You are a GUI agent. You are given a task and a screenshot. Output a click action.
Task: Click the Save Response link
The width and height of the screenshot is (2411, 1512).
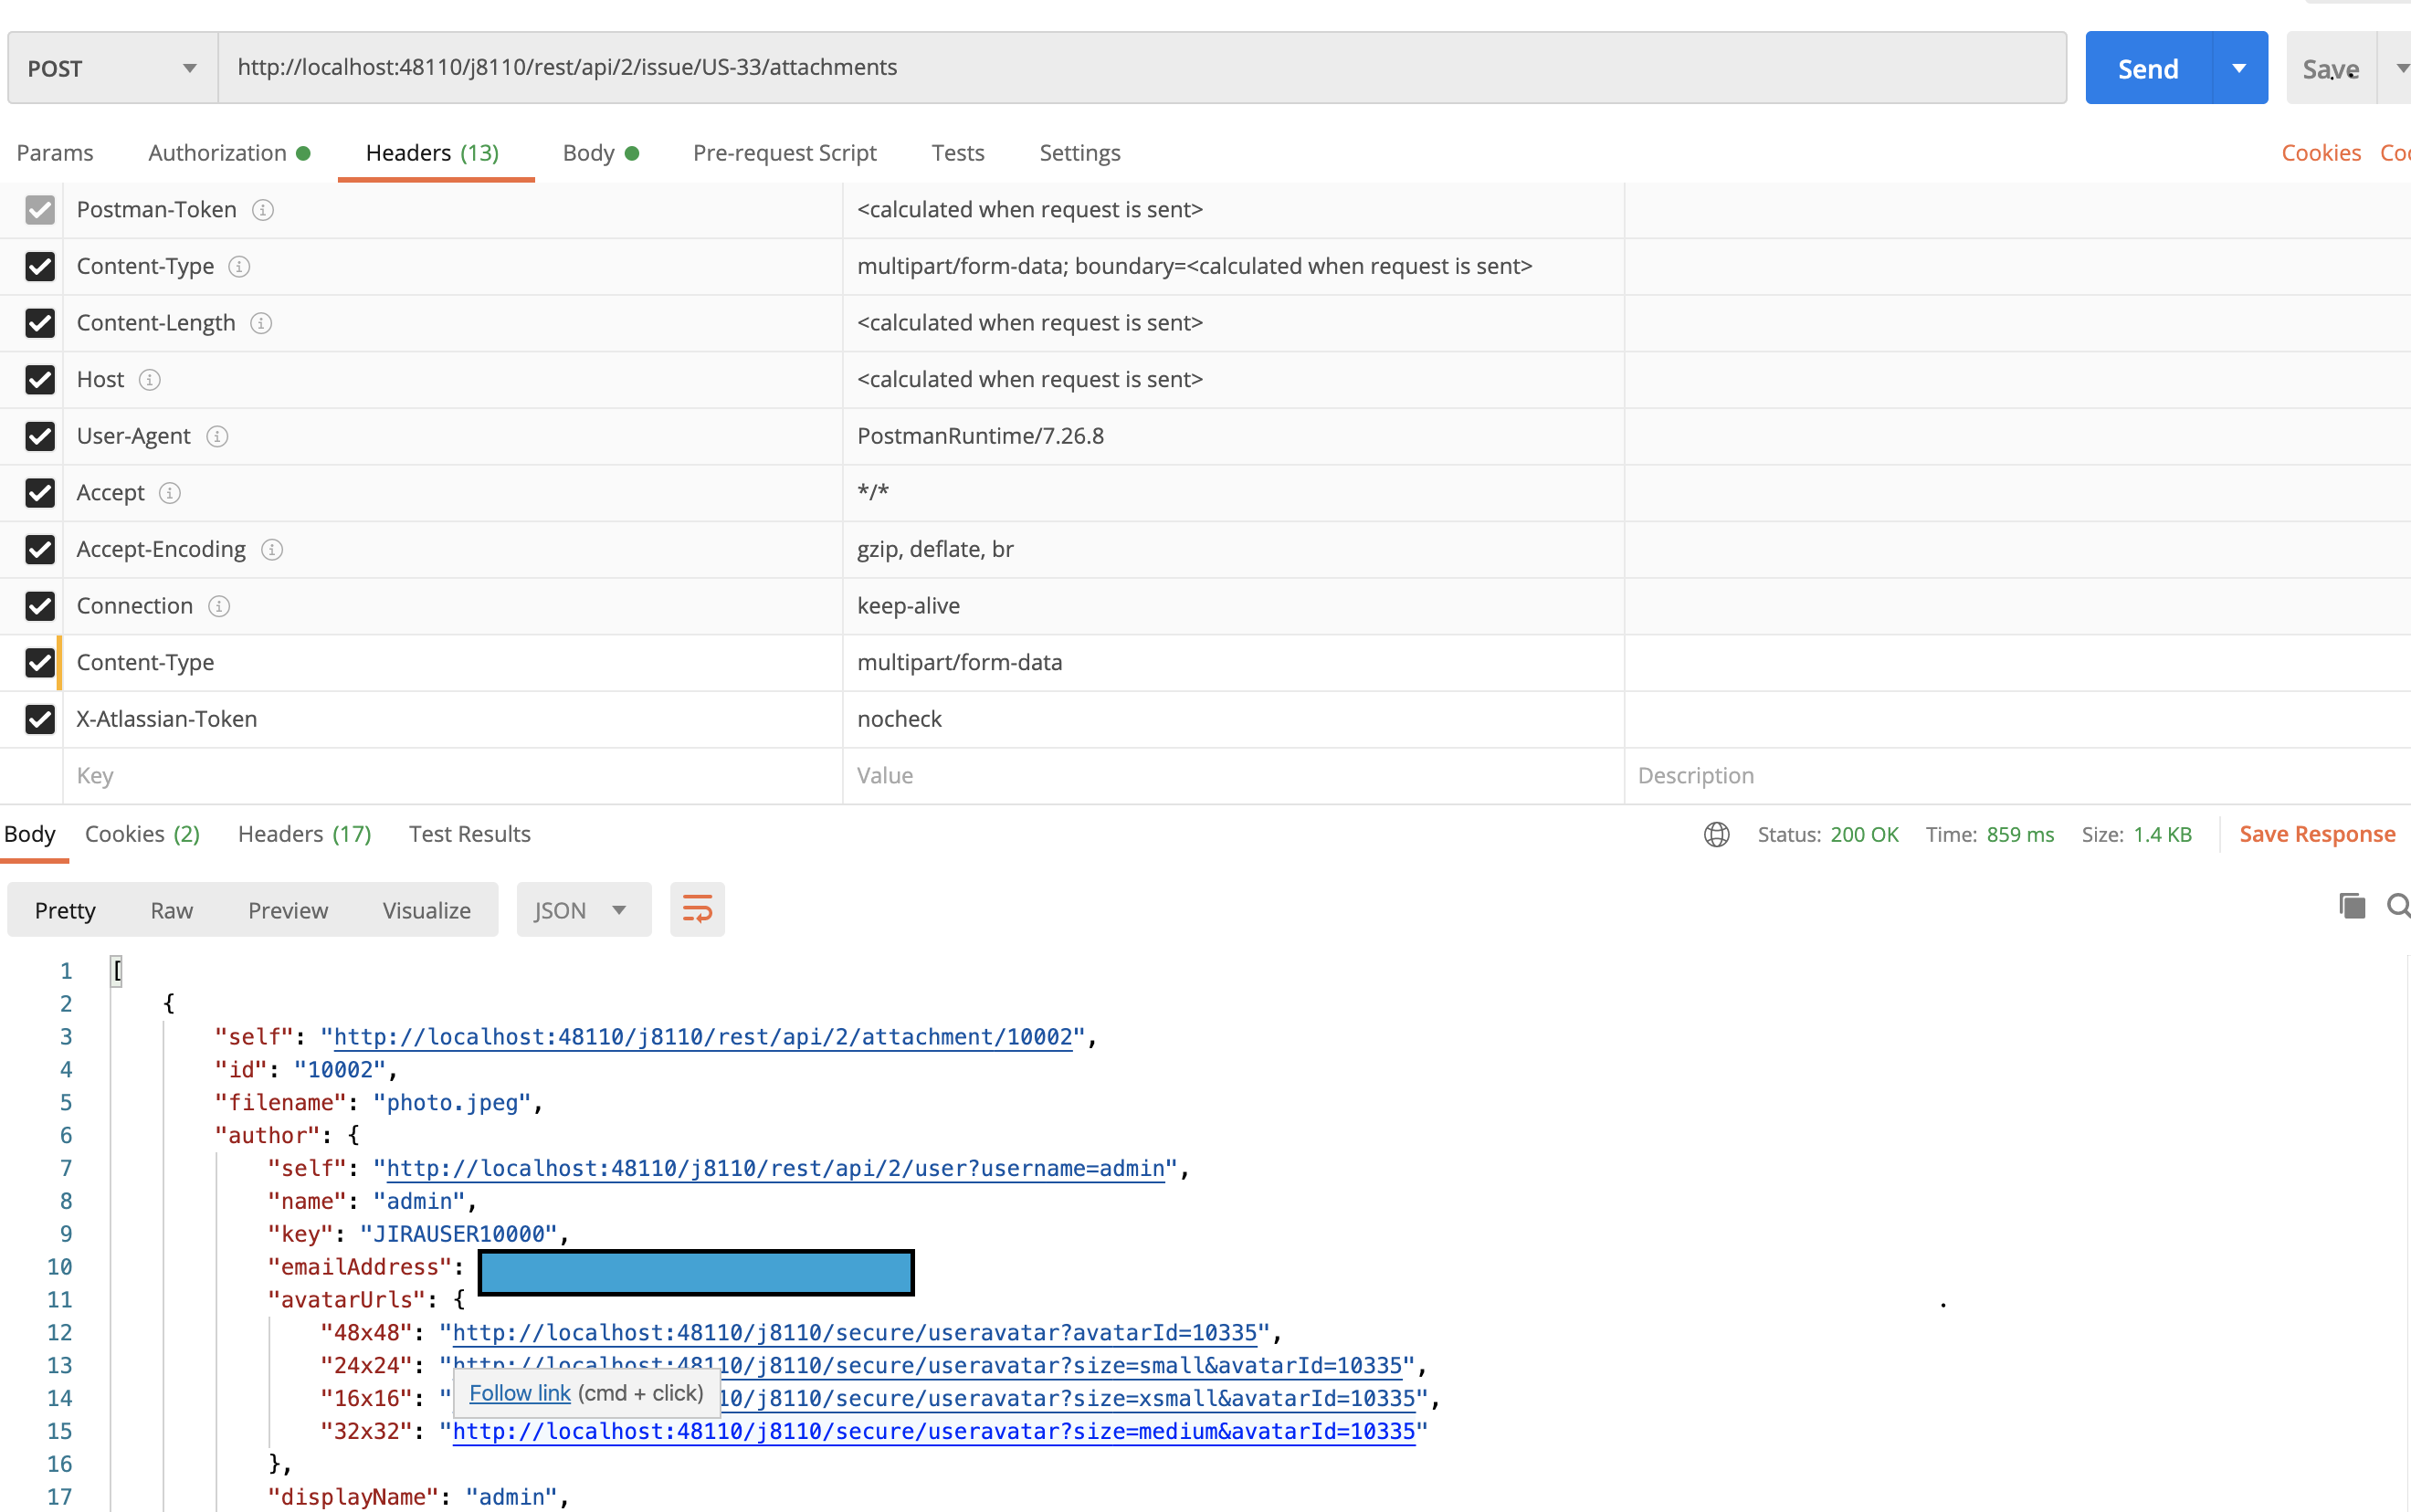[x=2316, y=834]
